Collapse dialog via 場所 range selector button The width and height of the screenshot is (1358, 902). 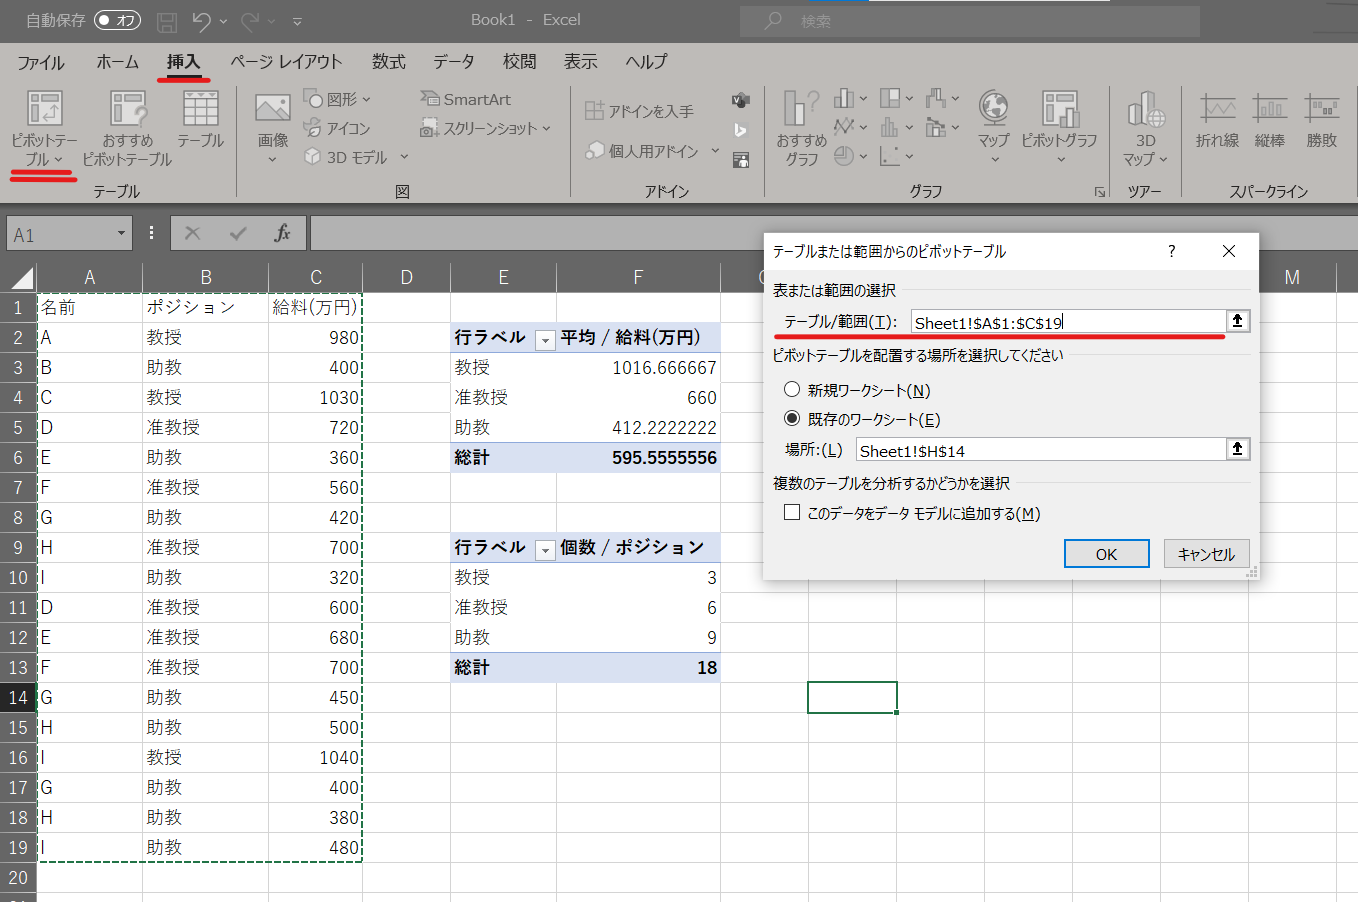(1238, 450)
